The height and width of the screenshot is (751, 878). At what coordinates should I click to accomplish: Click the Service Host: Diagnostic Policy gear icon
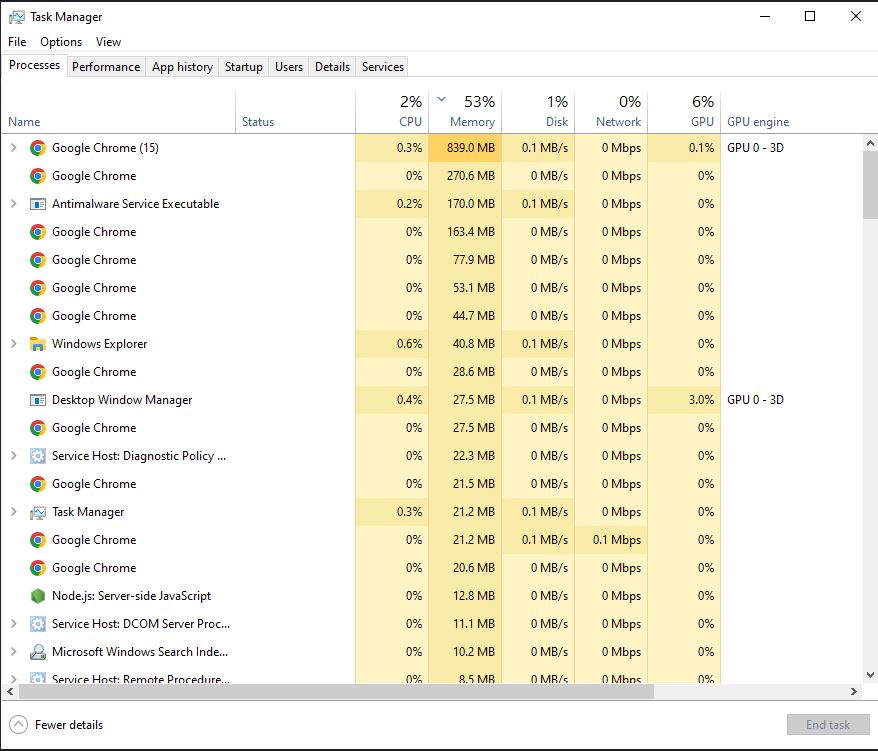38,456
